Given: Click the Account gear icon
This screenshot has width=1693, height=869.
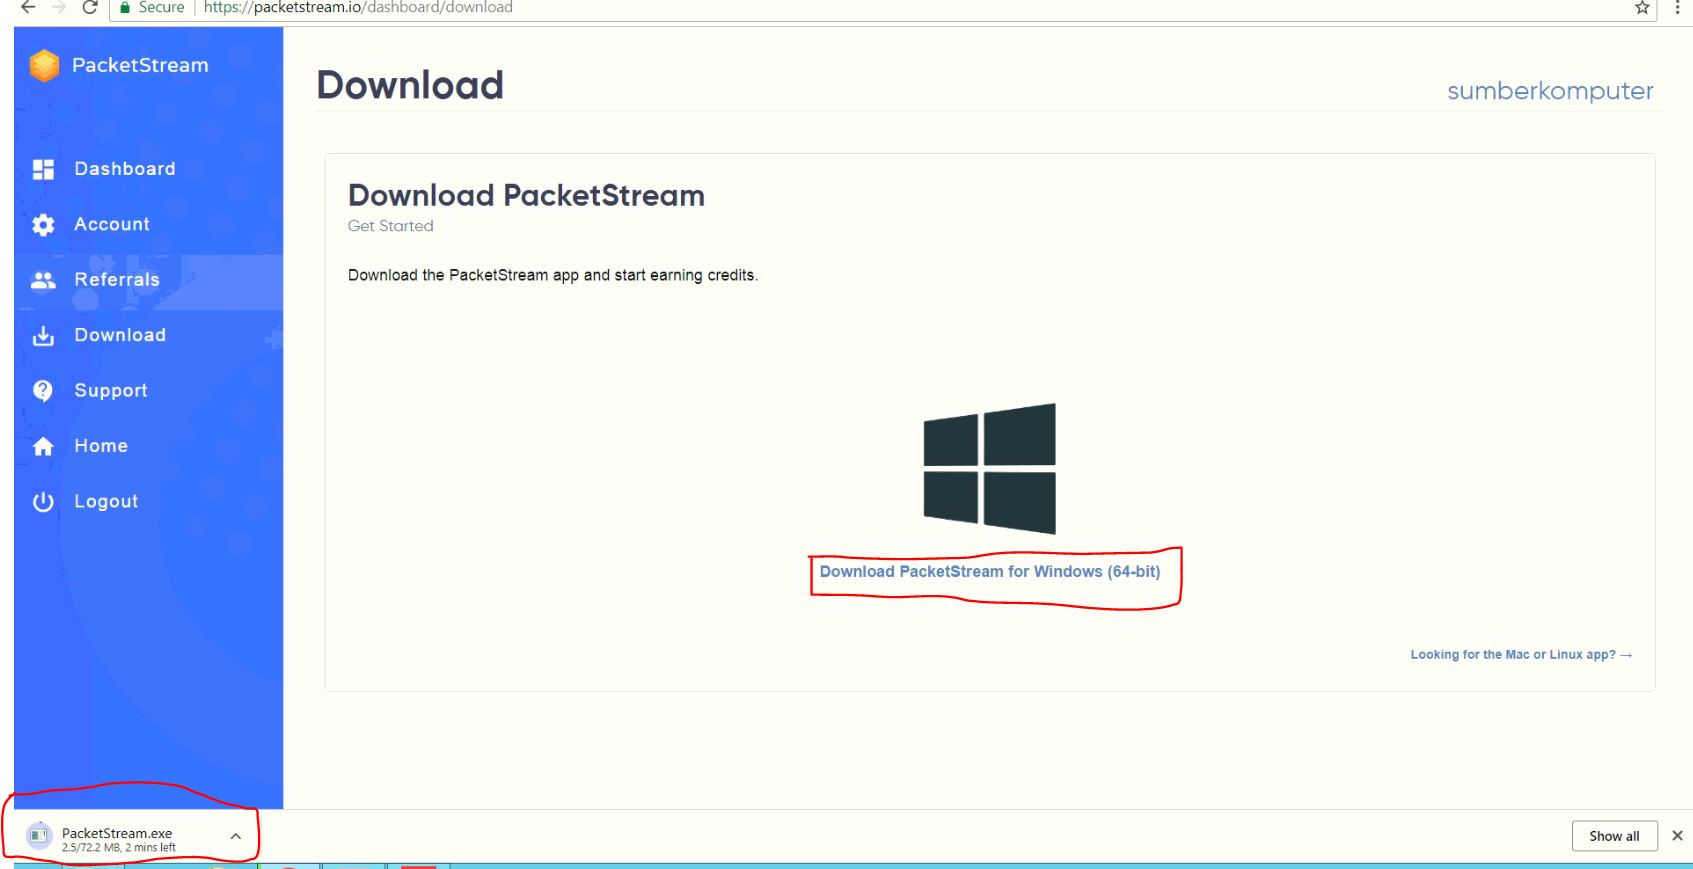Looking at the screenshot, I should pyautogui.click(x=43, y=225).
